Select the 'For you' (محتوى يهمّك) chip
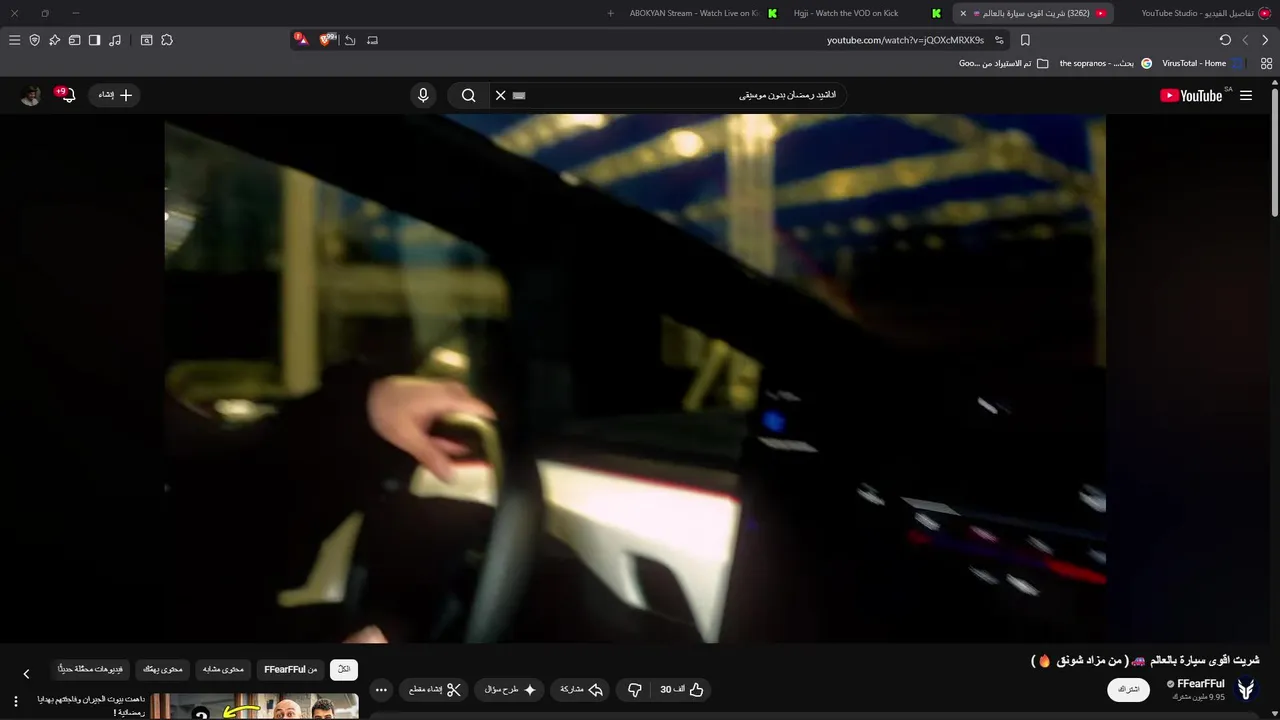The width and height of the screenshot is (1280, 720). [163, 669]
